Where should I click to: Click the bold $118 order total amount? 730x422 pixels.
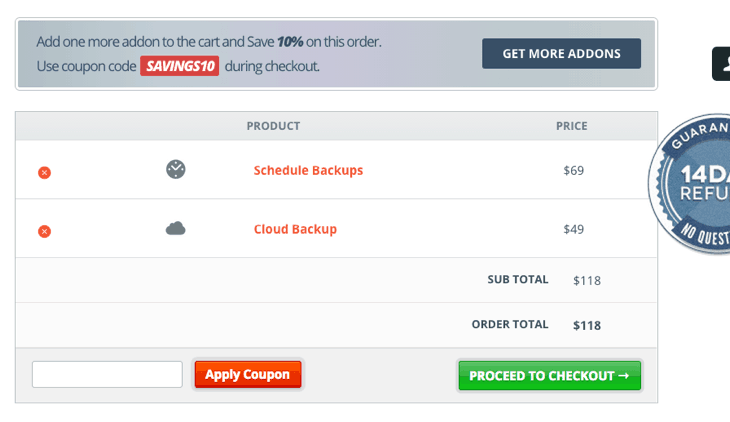click(587, 325)
